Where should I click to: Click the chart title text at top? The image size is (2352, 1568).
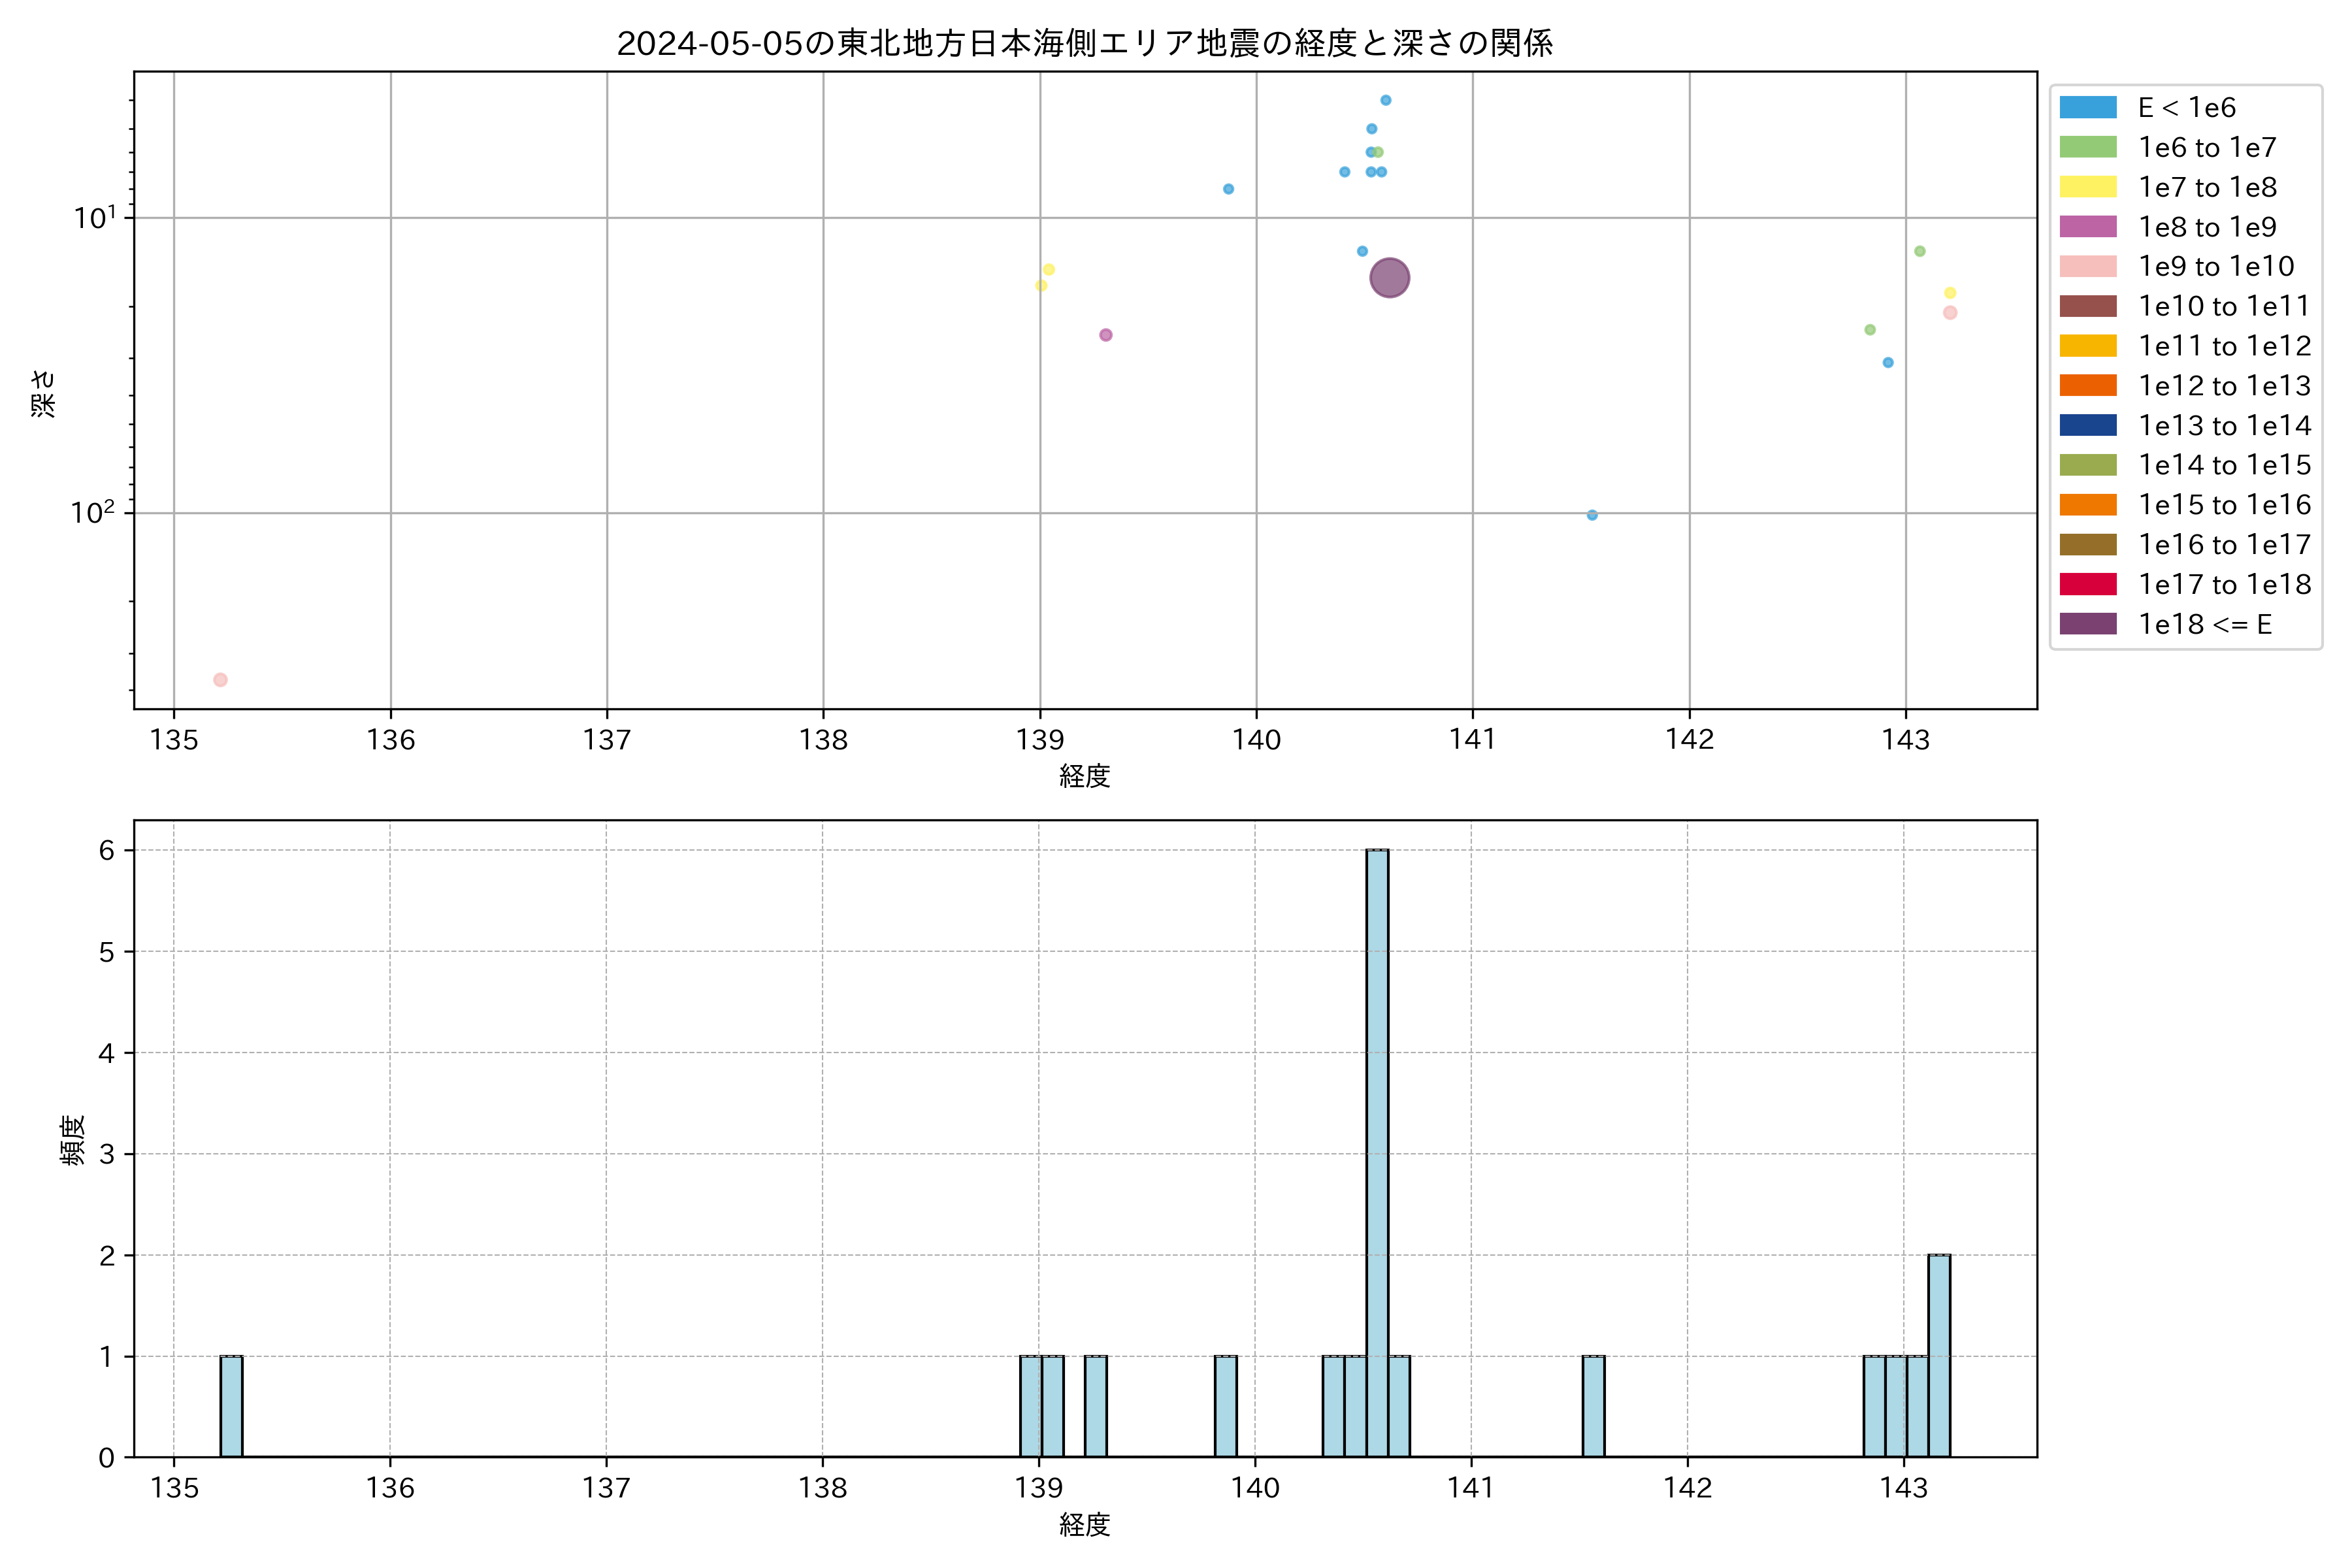(1084, 43)
